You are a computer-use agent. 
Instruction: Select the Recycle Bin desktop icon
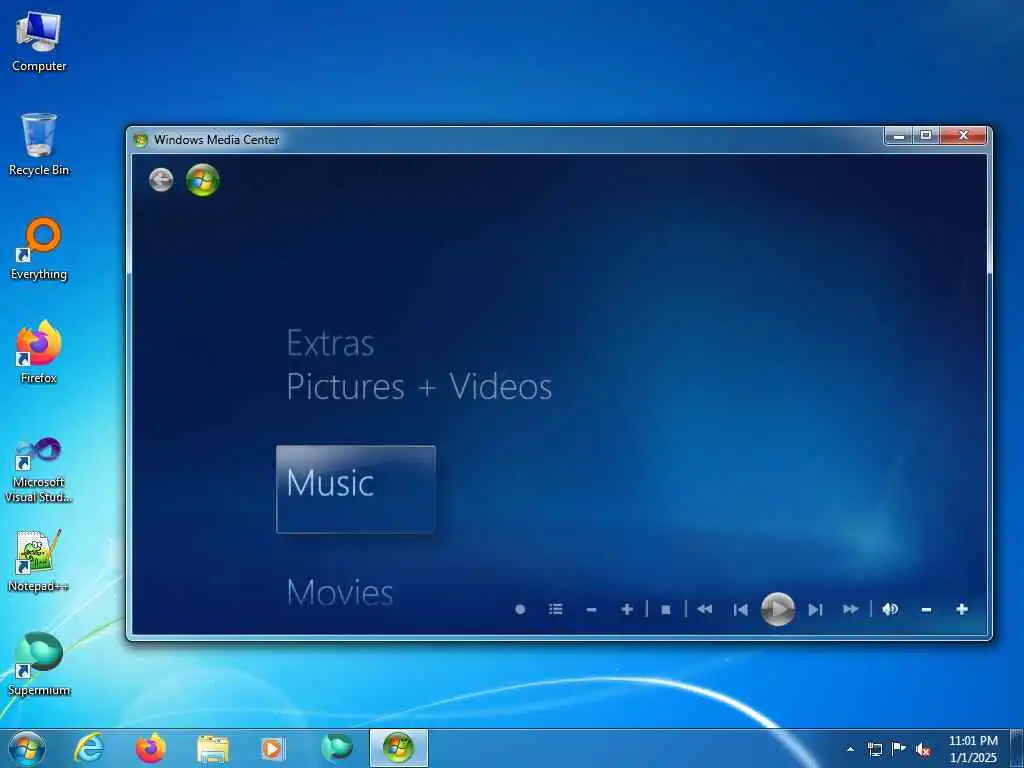click(39, 144)
